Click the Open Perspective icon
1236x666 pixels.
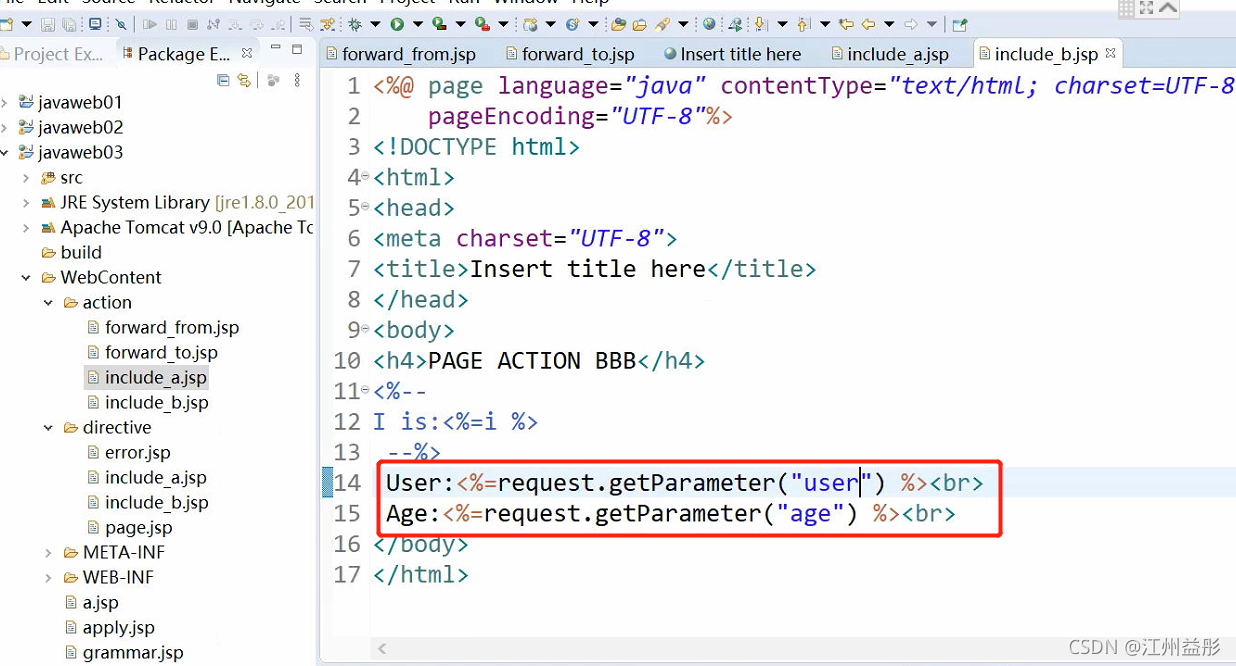tap(960, 24)
